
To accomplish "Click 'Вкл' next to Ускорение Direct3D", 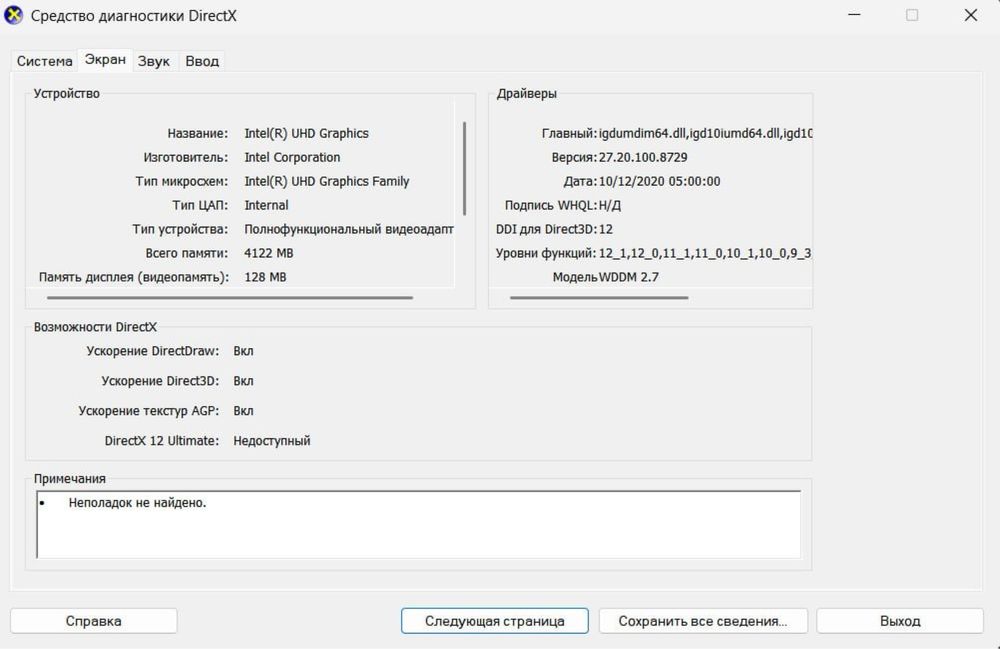I will click(243, 381).
